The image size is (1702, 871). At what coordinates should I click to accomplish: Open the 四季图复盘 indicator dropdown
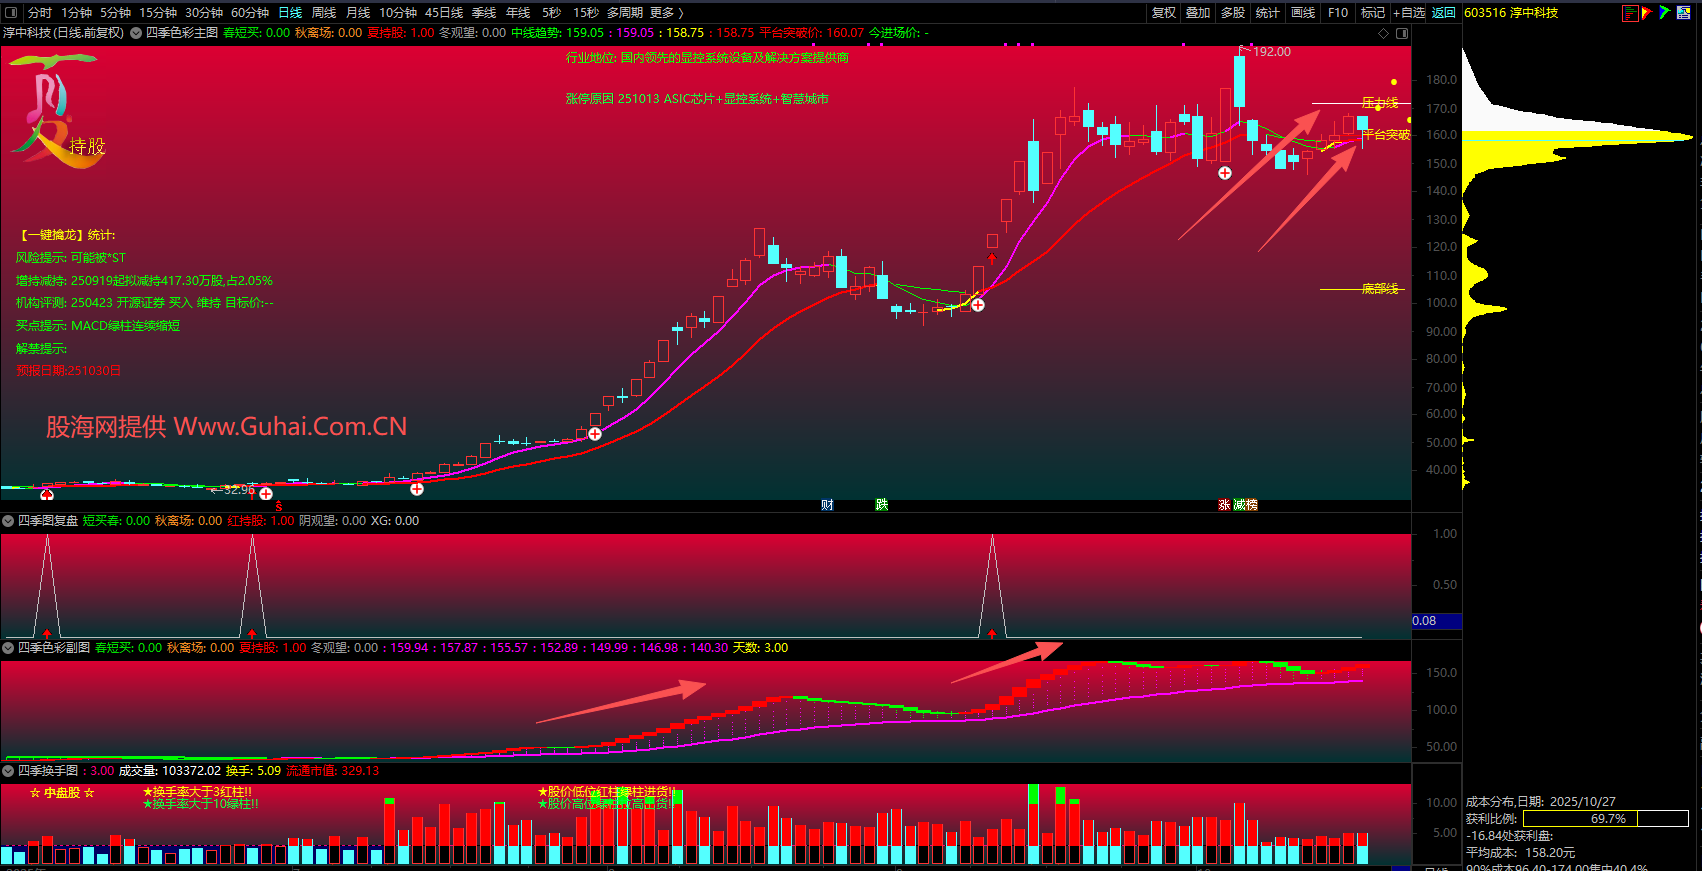8,521
